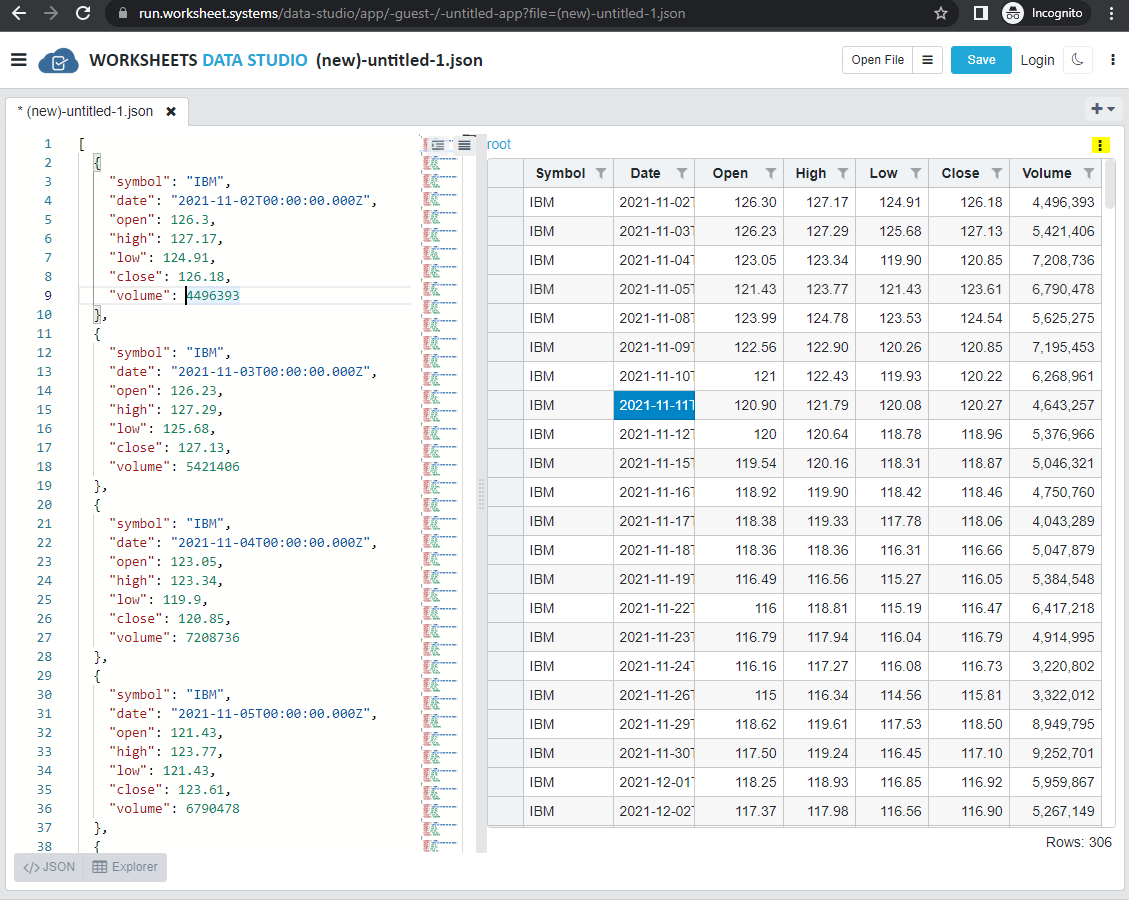Viewport: 1129px width, 904px height.
Task: Open the kebab menu beside the moon icon
Action: point(1113,60)
